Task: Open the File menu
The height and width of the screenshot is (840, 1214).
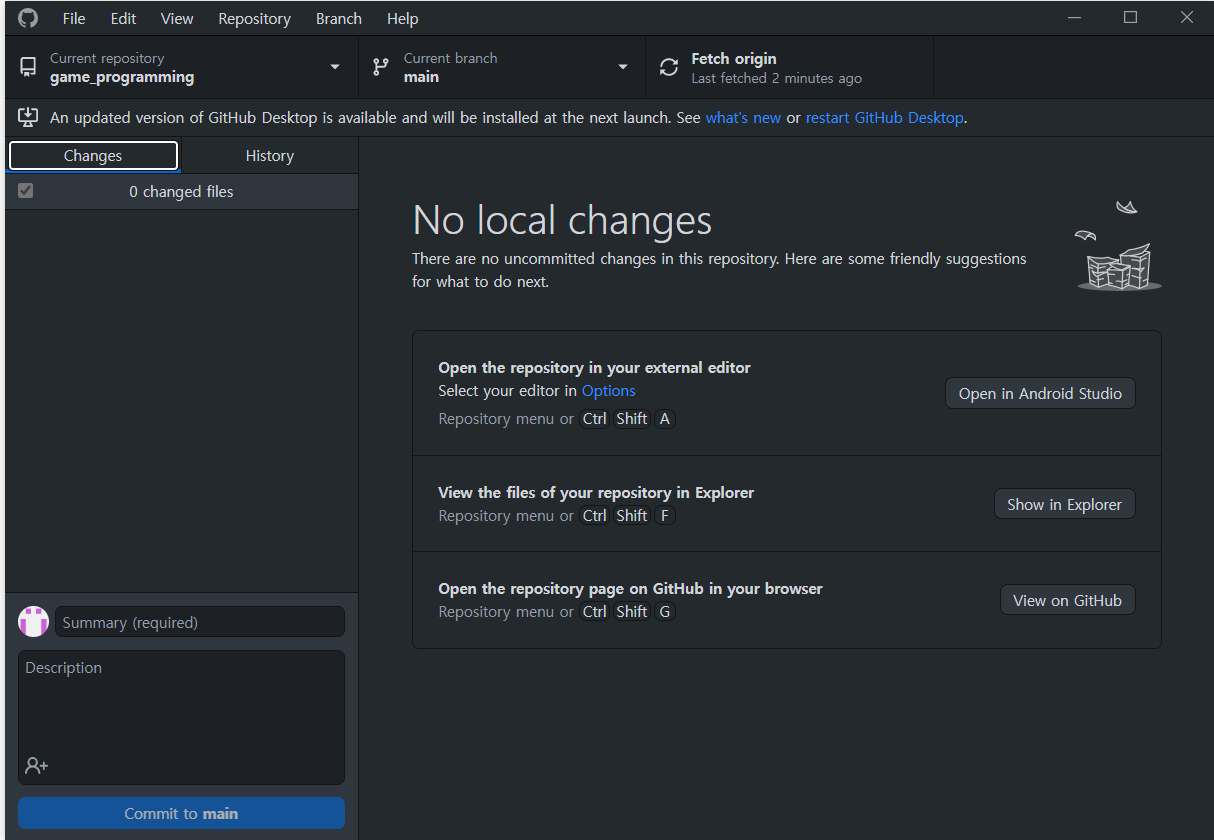Action: point(74,18)
